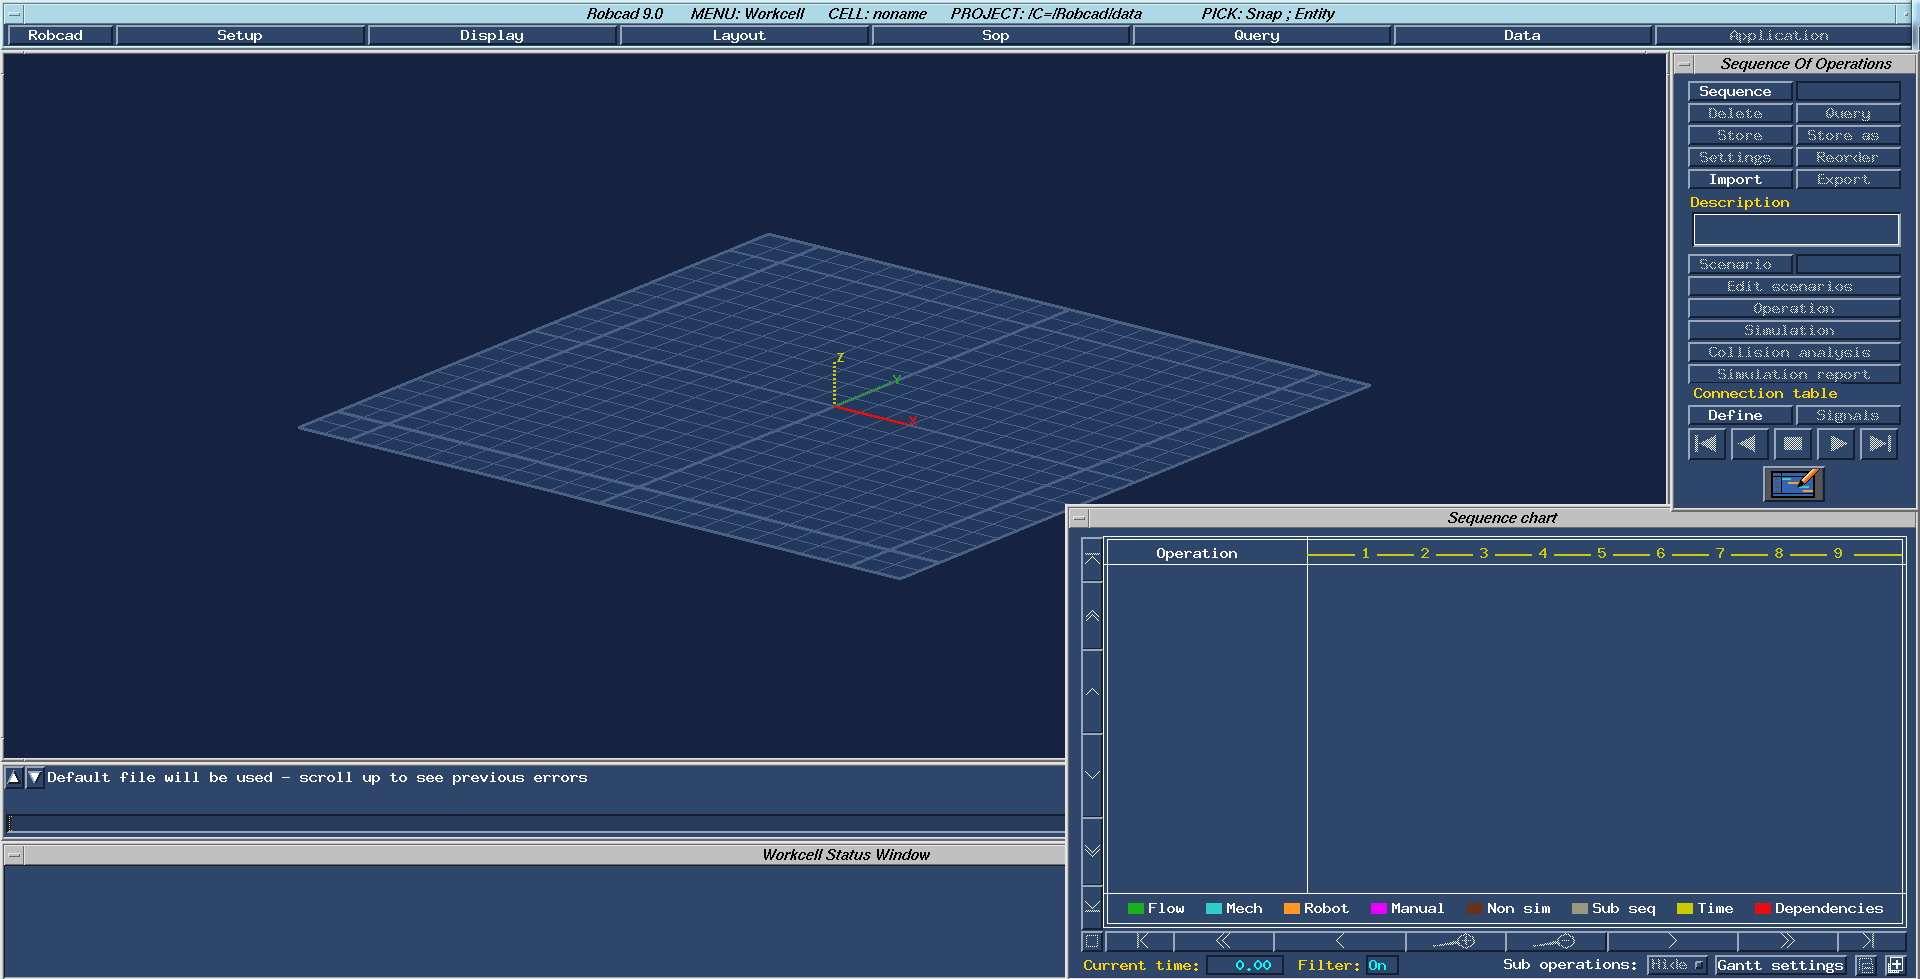Screen dimensions: 1920x979
Task: Click the Gantt single-left scroll arrow
Action: coord(1340,941)
